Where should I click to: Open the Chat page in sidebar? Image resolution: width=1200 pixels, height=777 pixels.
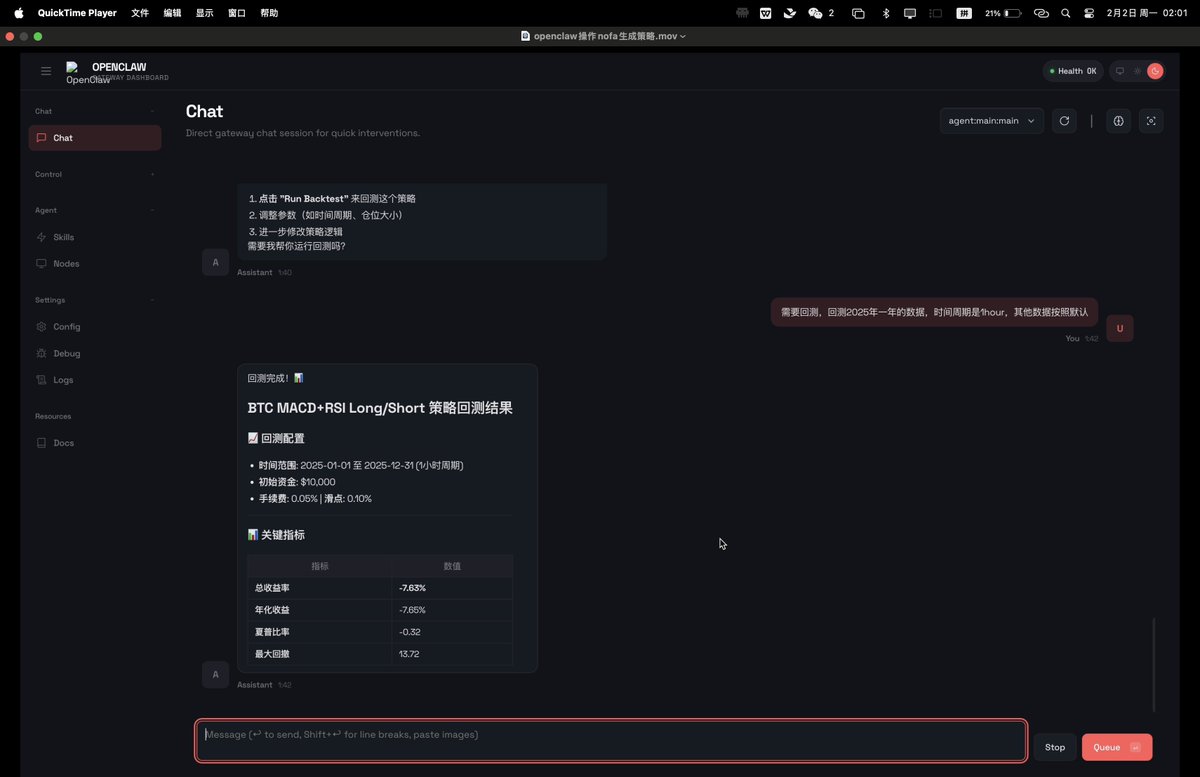[x=95, y=138]
